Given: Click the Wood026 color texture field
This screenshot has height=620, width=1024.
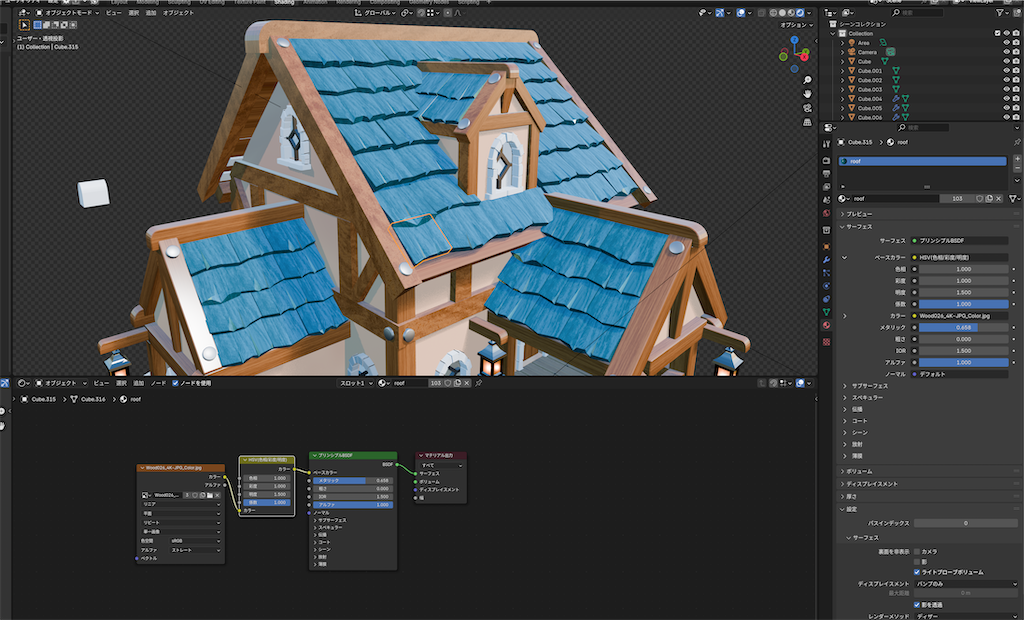Looking at the screenshot, I should coord(961,316).
